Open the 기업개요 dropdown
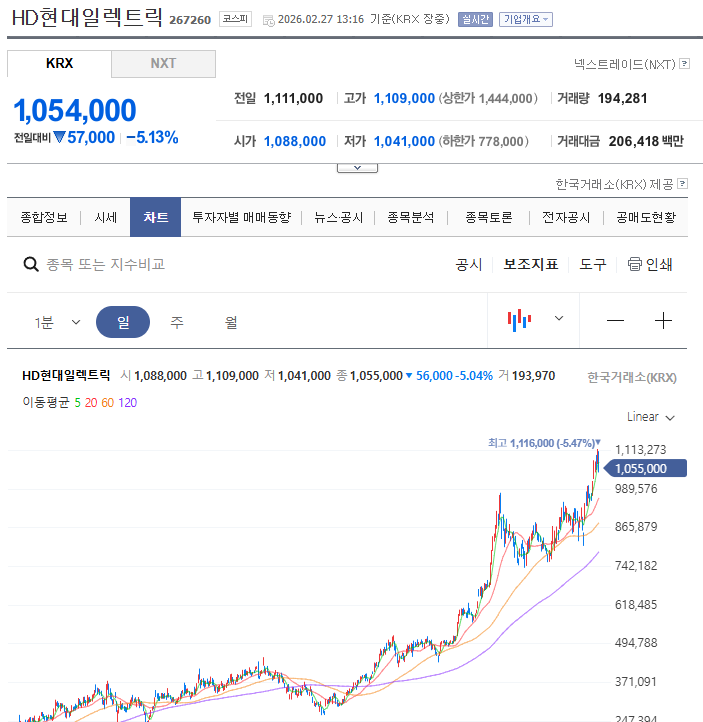 point(526,19)
